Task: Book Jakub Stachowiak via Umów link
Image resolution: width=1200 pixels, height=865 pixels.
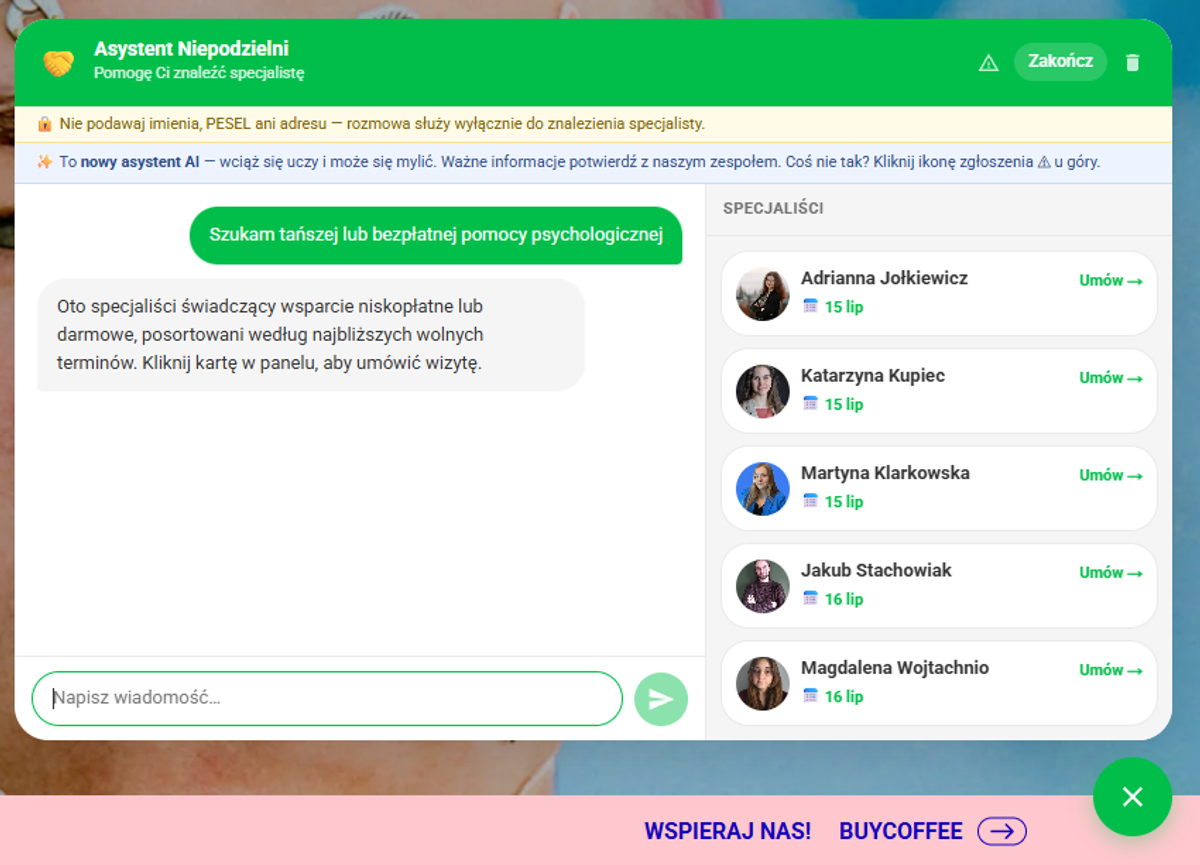Action: (1110, 573)
